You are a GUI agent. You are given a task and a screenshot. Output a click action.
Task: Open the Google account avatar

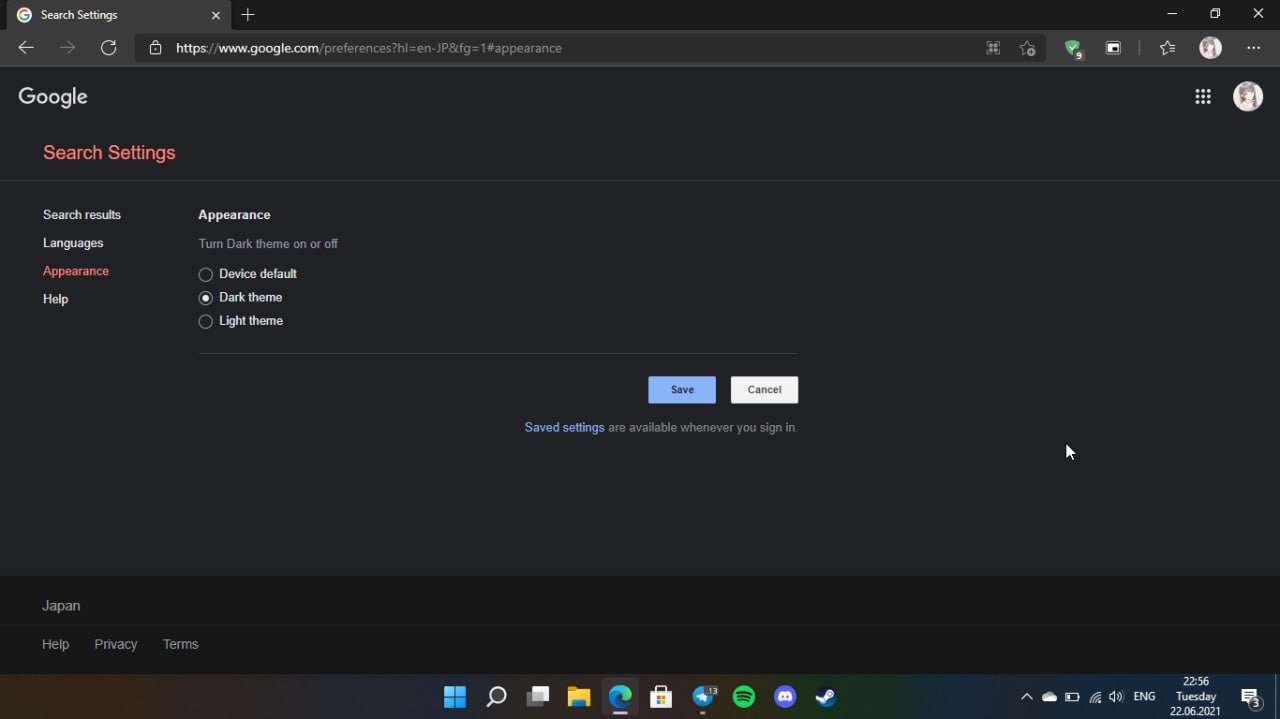tap(1248, 96)
